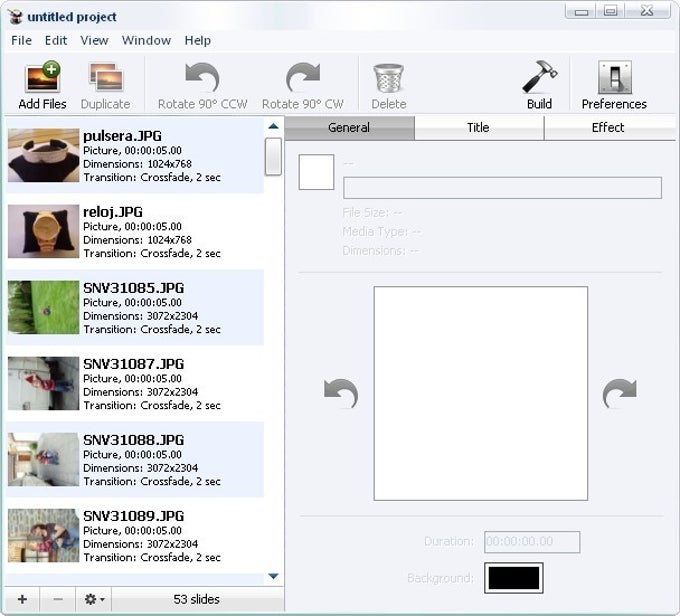Click 'Dimensions: 3072x2304' under SNV31085.JPG
The width and height of the screenshot is (680, 616).
(x=141, y=316)
